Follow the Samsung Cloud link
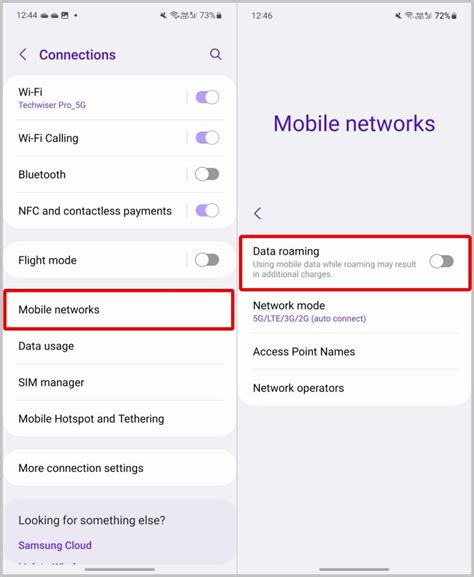474x577 pixels. pyautogui.click(x=55, y=545)
